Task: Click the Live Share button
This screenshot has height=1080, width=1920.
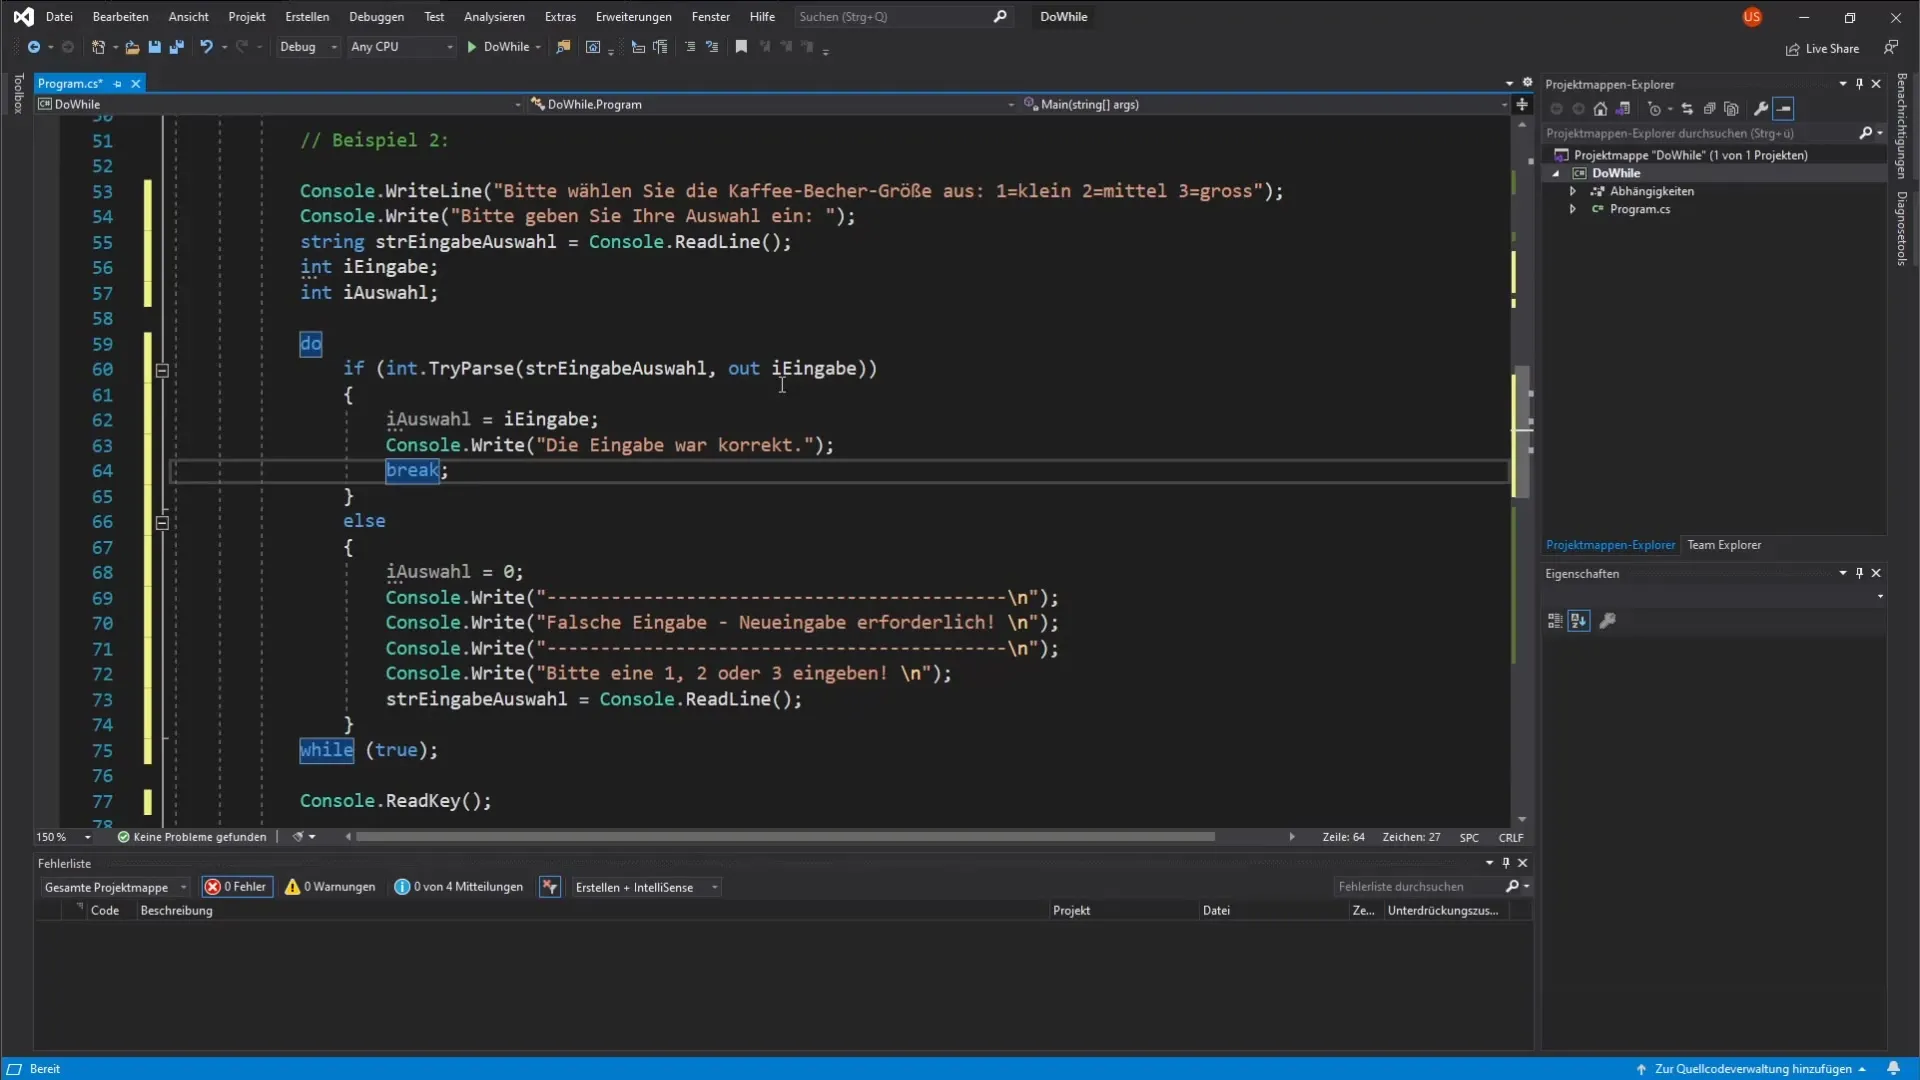Action: (1823, 49)
